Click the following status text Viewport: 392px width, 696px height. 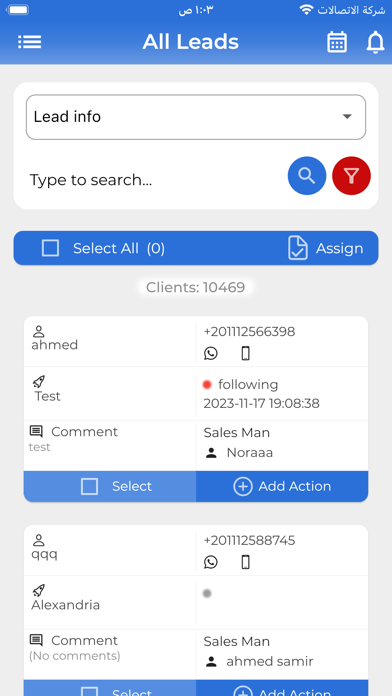pos(248,384)
